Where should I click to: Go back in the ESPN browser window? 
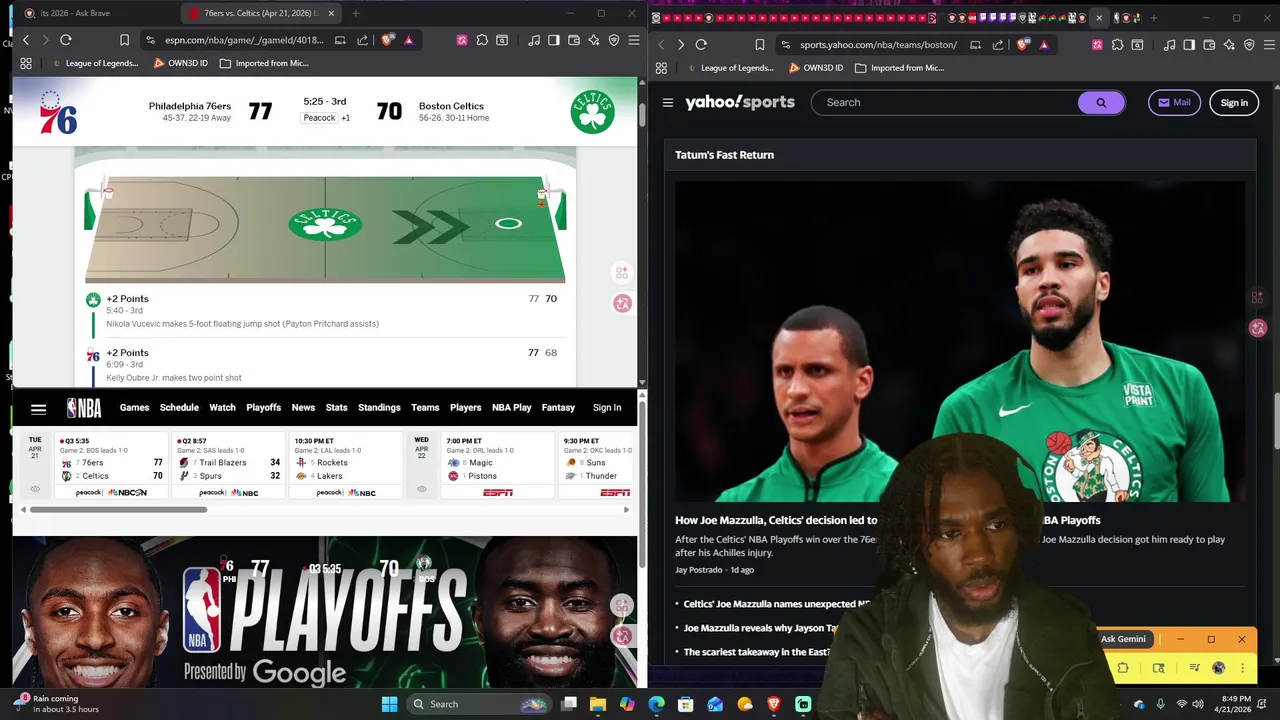click(x=27, y=40)
